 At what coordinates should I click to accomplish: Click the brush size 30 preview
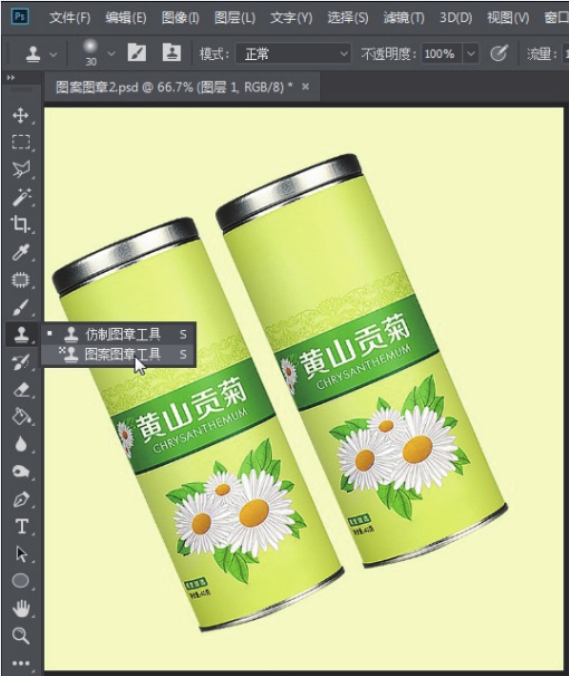coord(91,53)
